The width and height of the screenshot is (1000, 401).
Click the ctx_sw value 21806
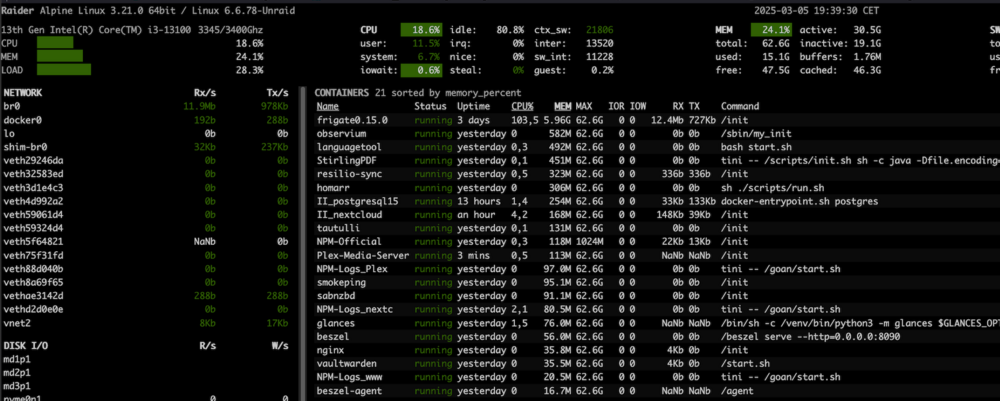tap(599, 30)
